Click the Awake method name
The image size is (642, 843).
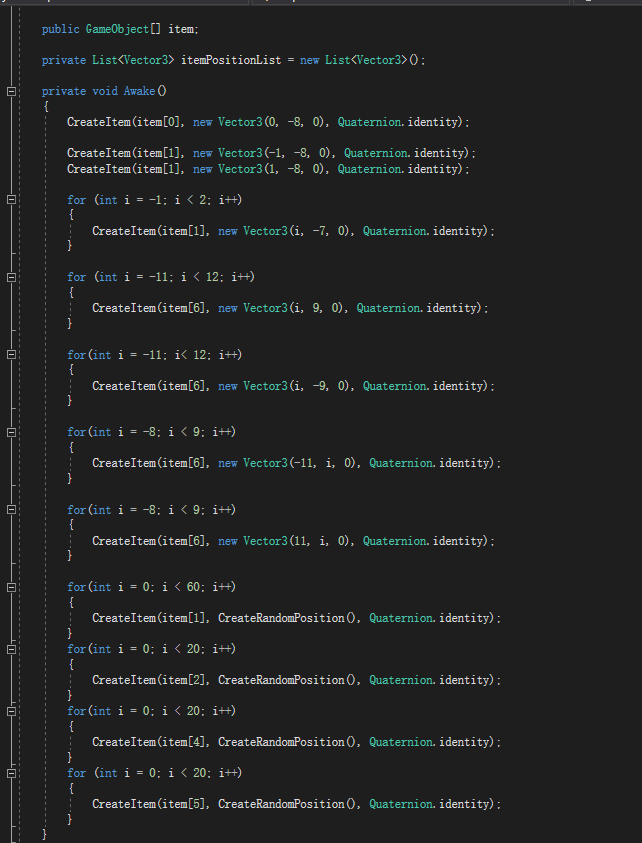click(x=139, y=91)
